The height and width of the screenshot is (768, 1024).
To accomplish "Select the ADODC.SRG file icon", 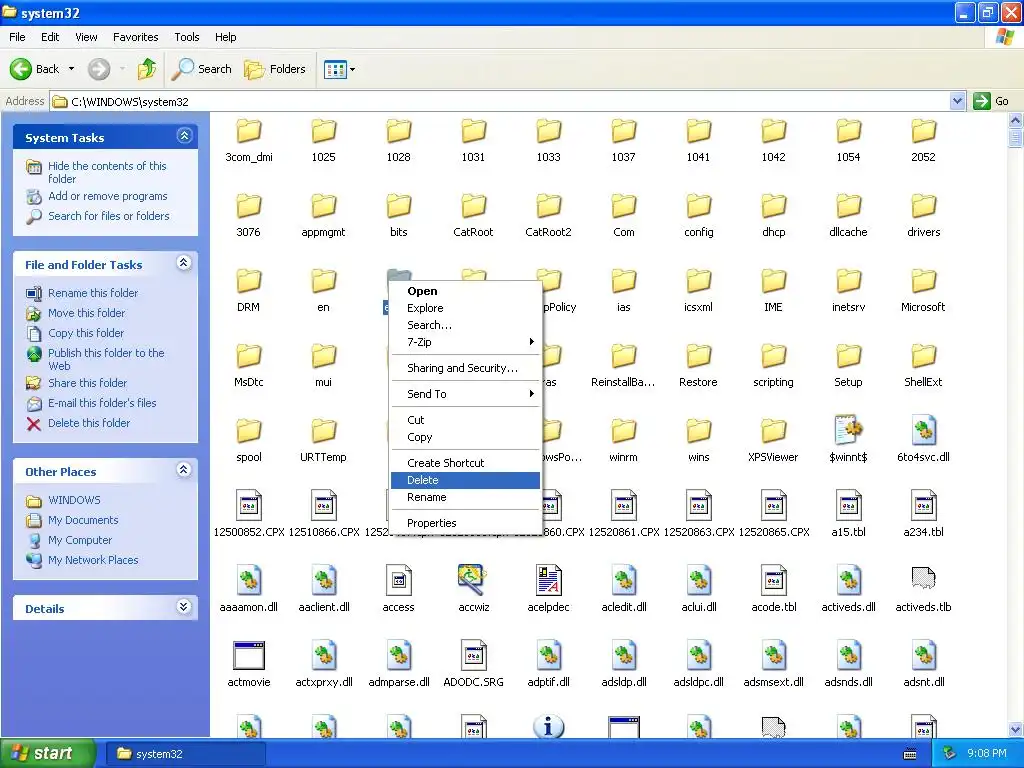I will click(x=473, y=655).
